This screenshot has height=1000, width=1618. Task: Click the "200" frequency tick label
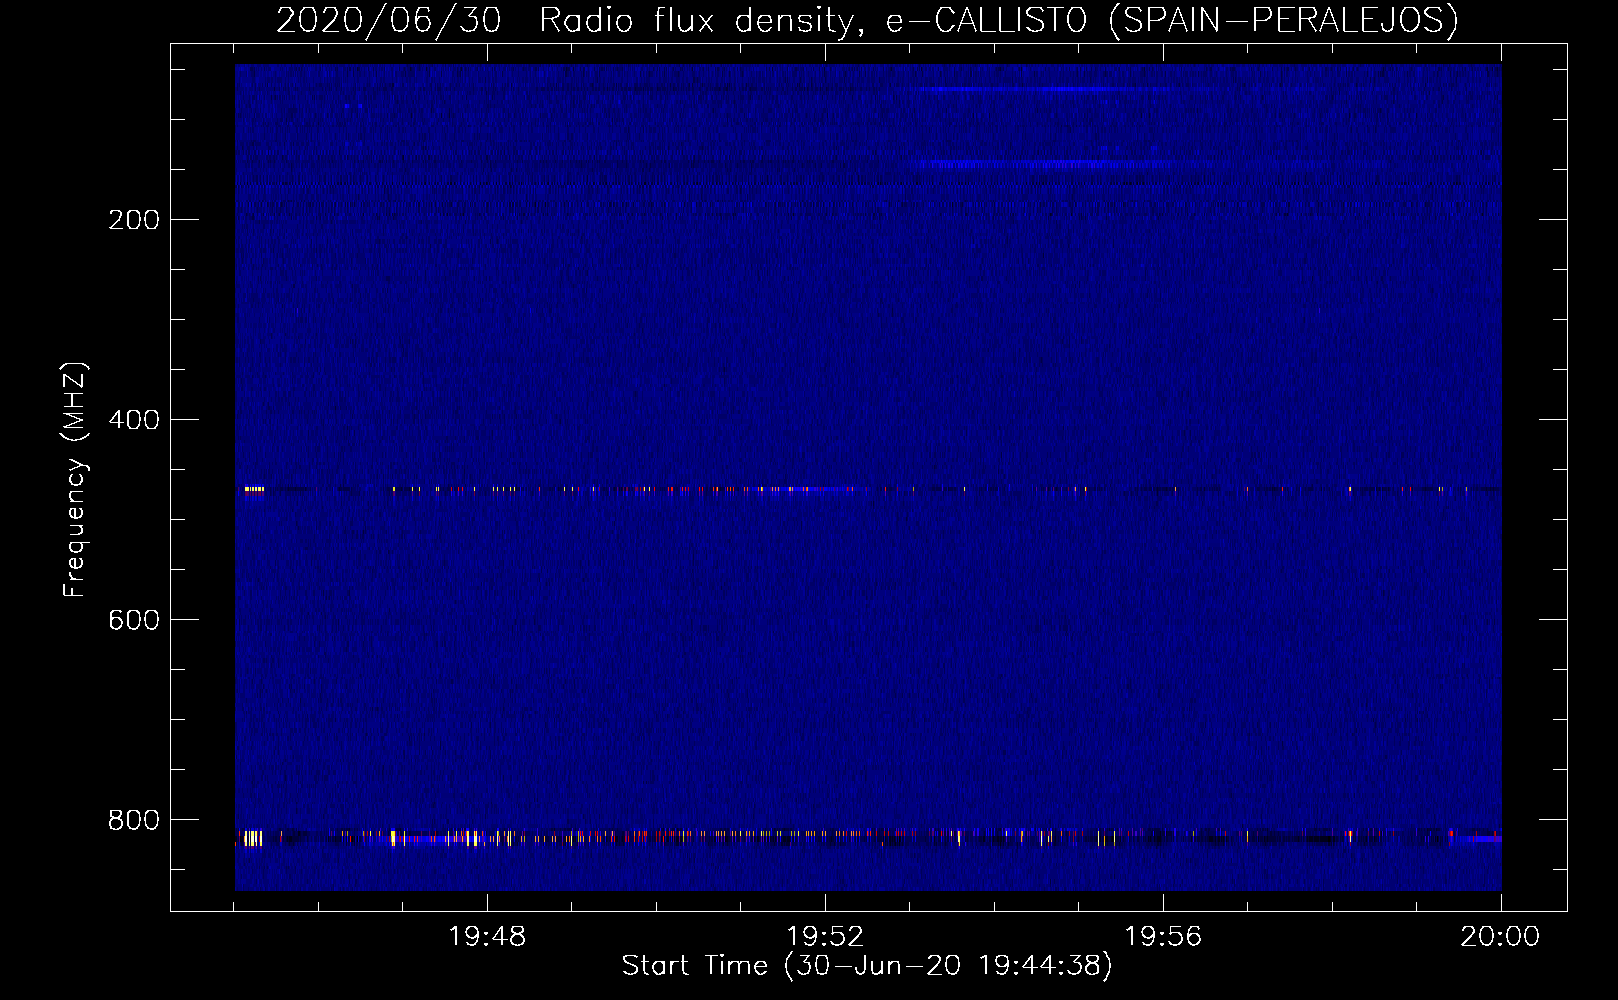point(134,220)
